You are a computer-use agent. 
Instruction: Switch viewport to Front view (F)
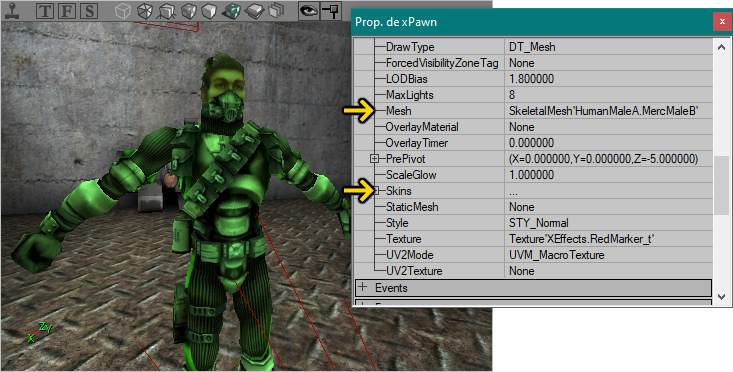tap(67, 11)
